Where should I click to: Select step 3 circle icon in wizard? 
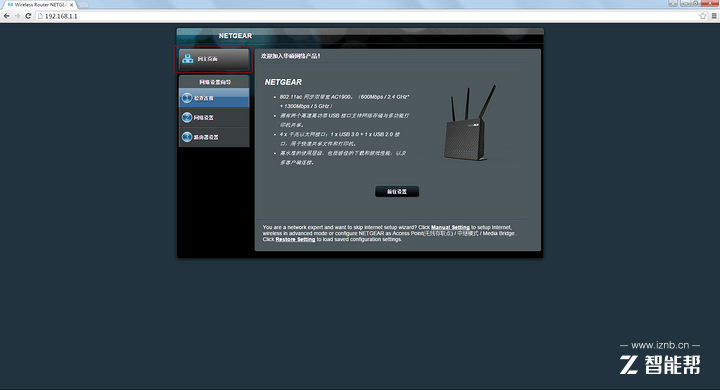tap(187, 137)
